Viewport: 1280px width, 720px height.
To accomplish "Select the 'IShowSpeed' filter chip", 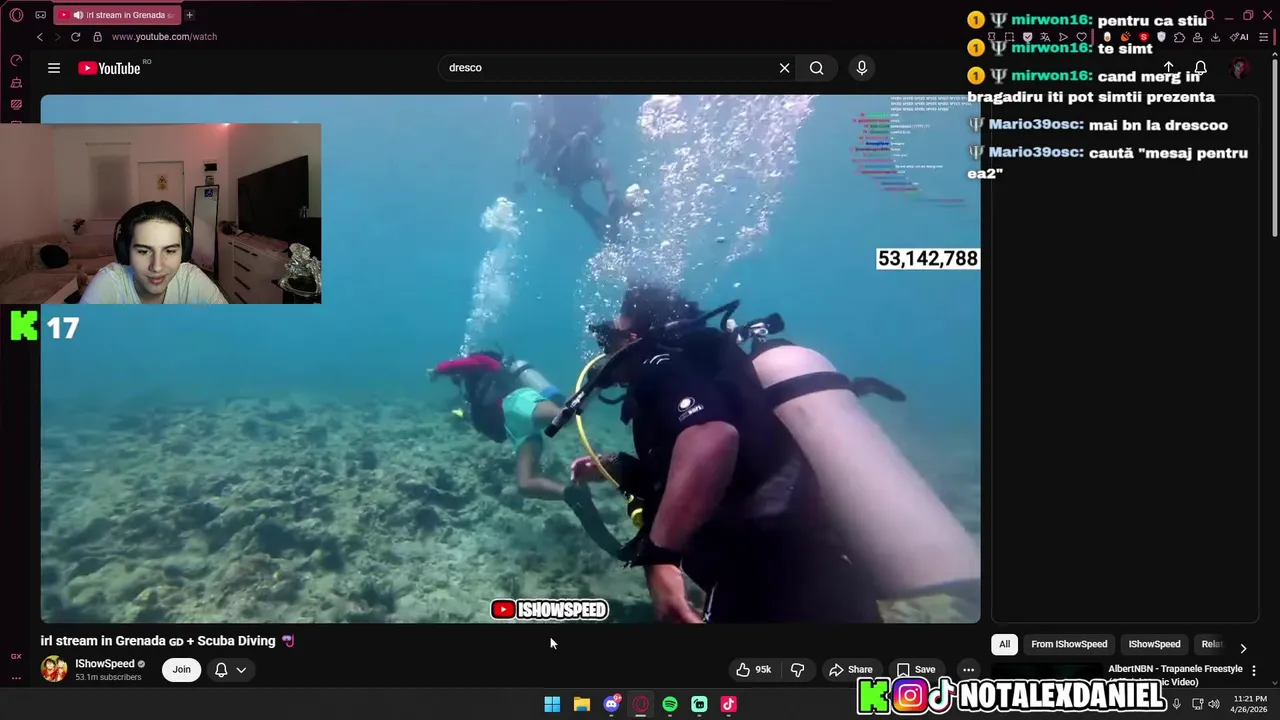I will (x=1154, y=644).
